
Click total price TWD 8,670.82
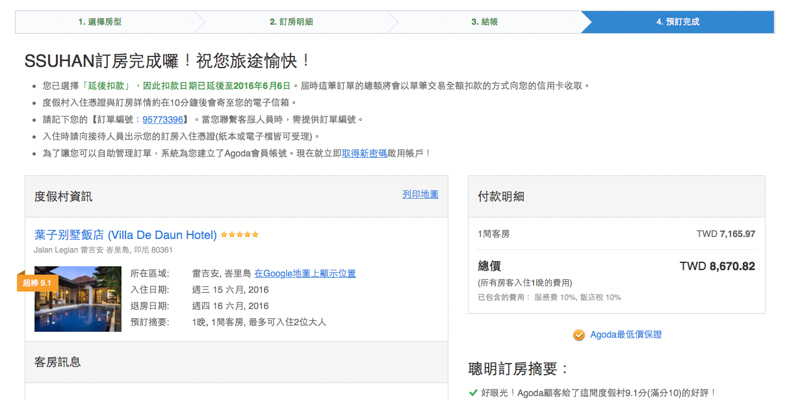pyautogui.click(x=717, y=266)
